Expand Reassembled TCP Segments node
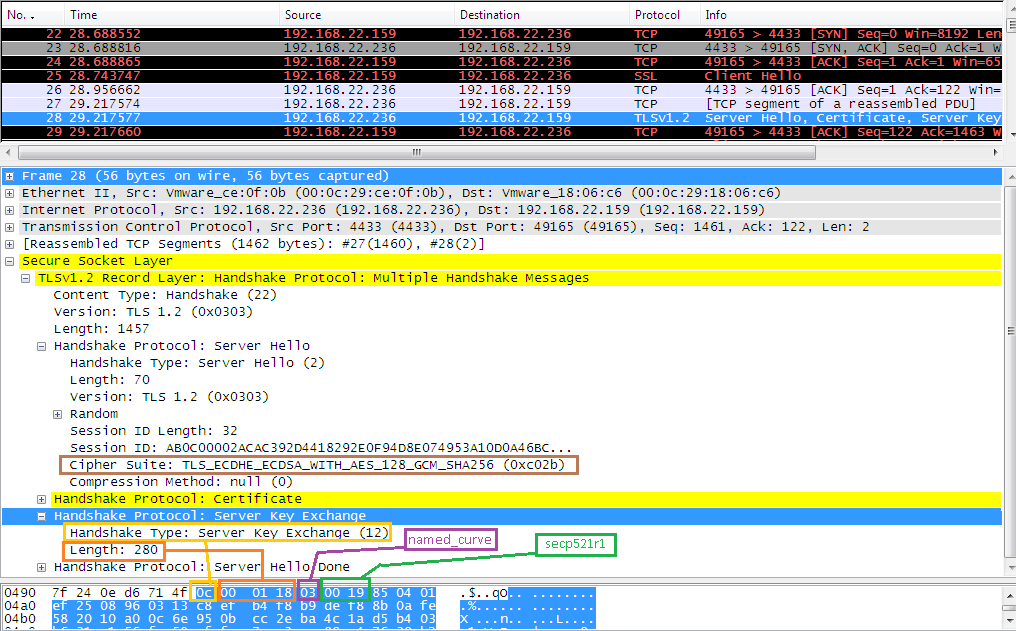 (10, 244)
